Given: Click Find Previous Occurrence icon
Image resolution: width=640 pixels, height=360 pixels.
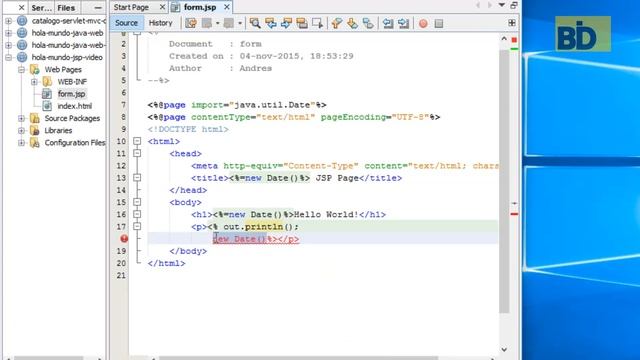Looking at the screenshot, I should pos(271,23).
